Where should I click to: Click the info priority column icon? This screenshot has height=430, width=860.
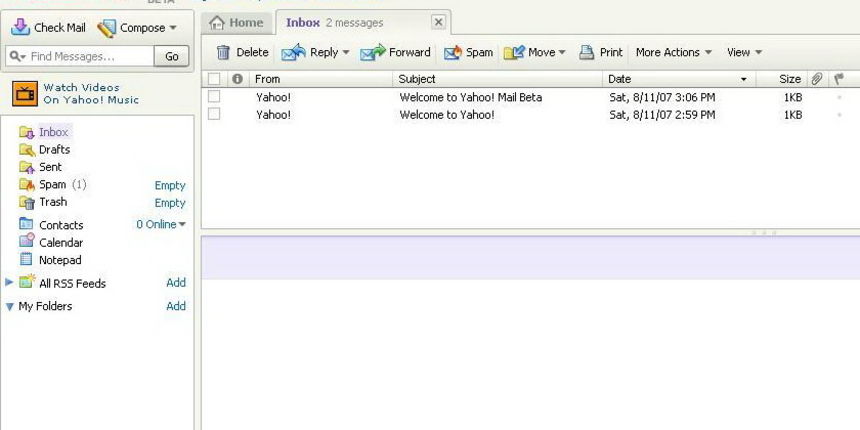pyautogui.click(x=237, y=79)
